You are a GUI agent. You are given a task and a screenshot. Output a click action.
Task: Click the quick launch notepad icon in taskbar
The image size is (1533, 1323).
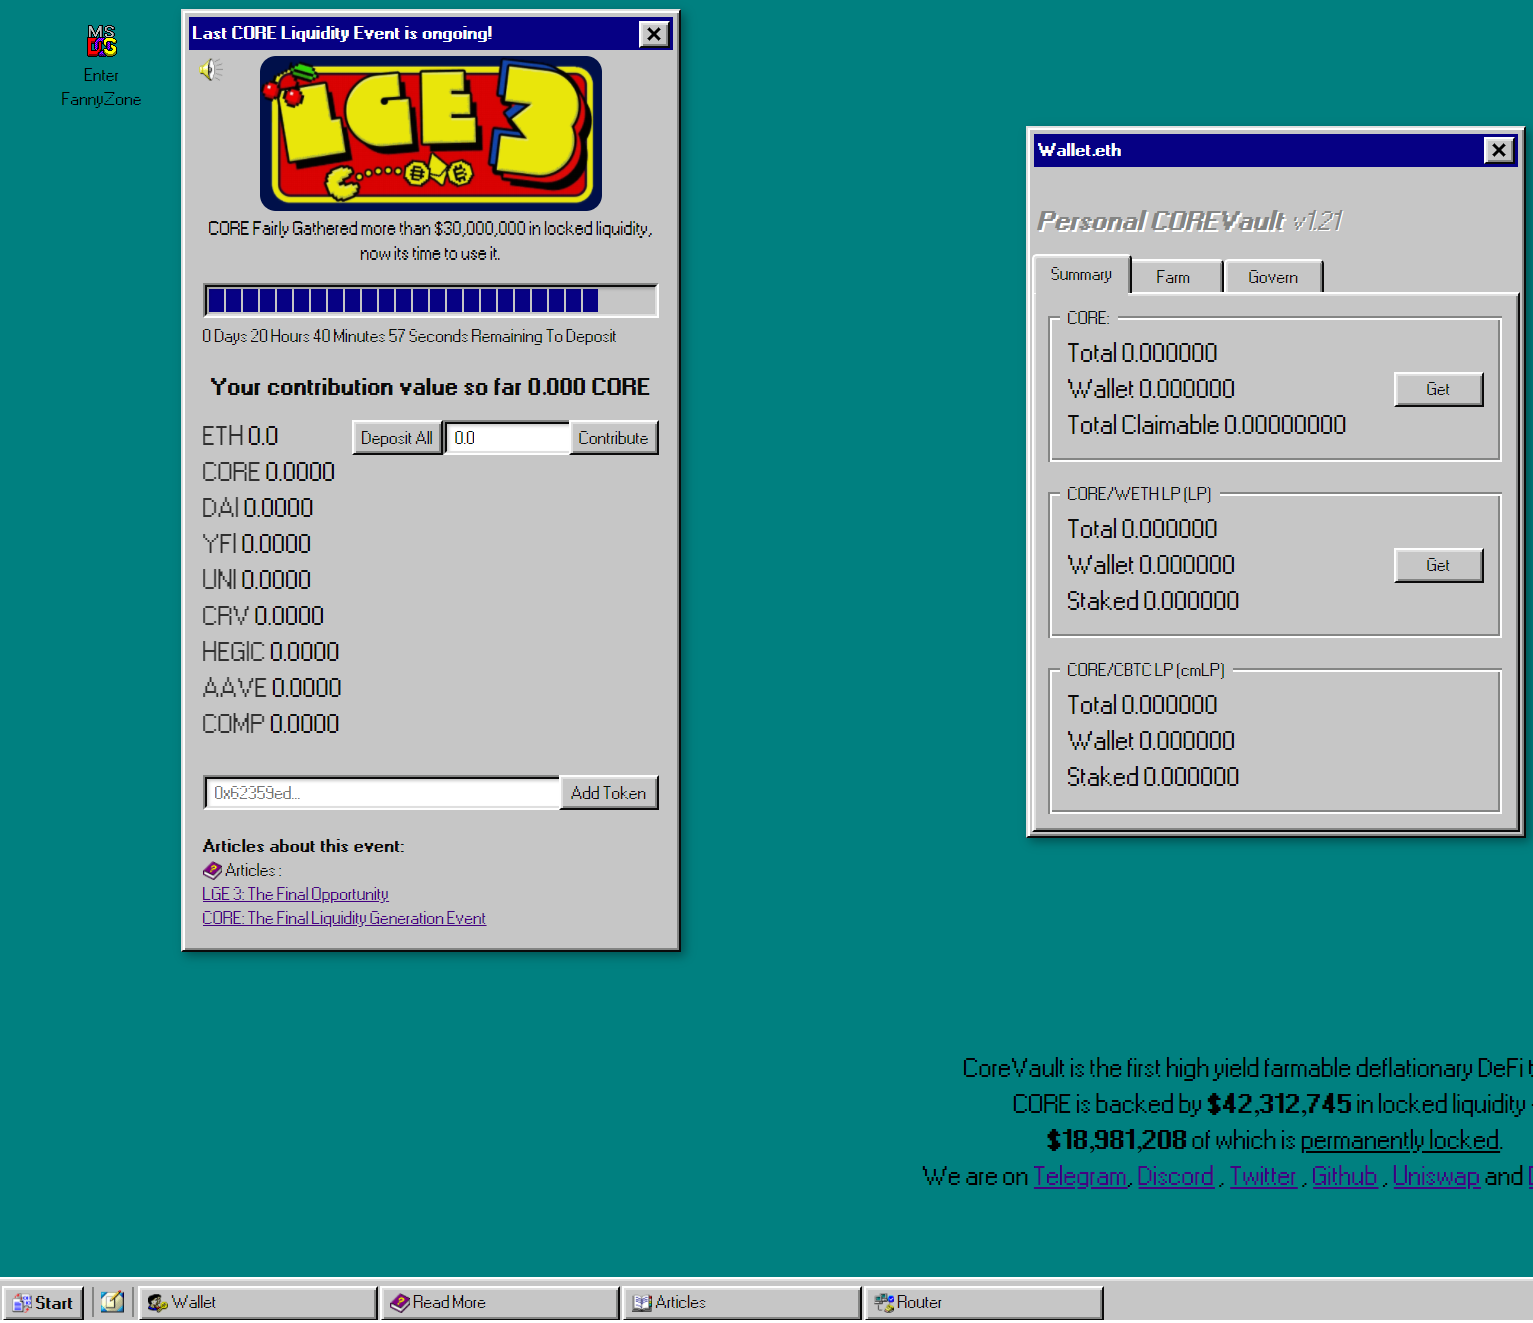pyautogui.click(x=112, y=1302)
